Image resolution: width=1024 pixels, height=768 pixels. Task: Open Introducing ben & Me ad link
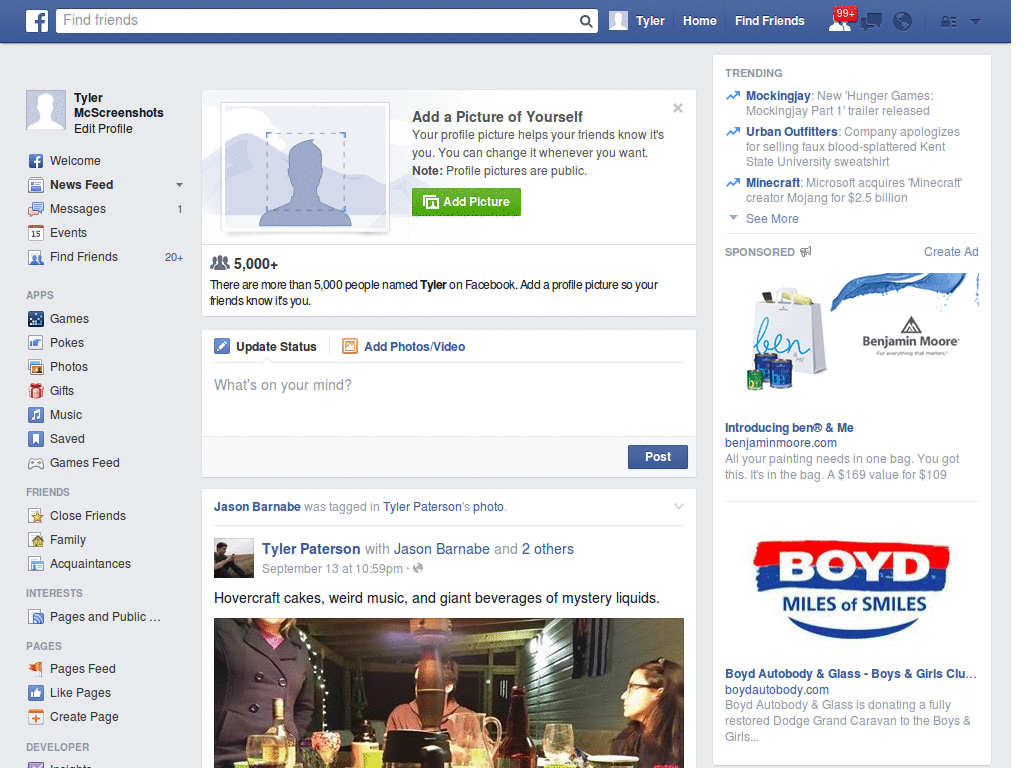pos(789,428)
